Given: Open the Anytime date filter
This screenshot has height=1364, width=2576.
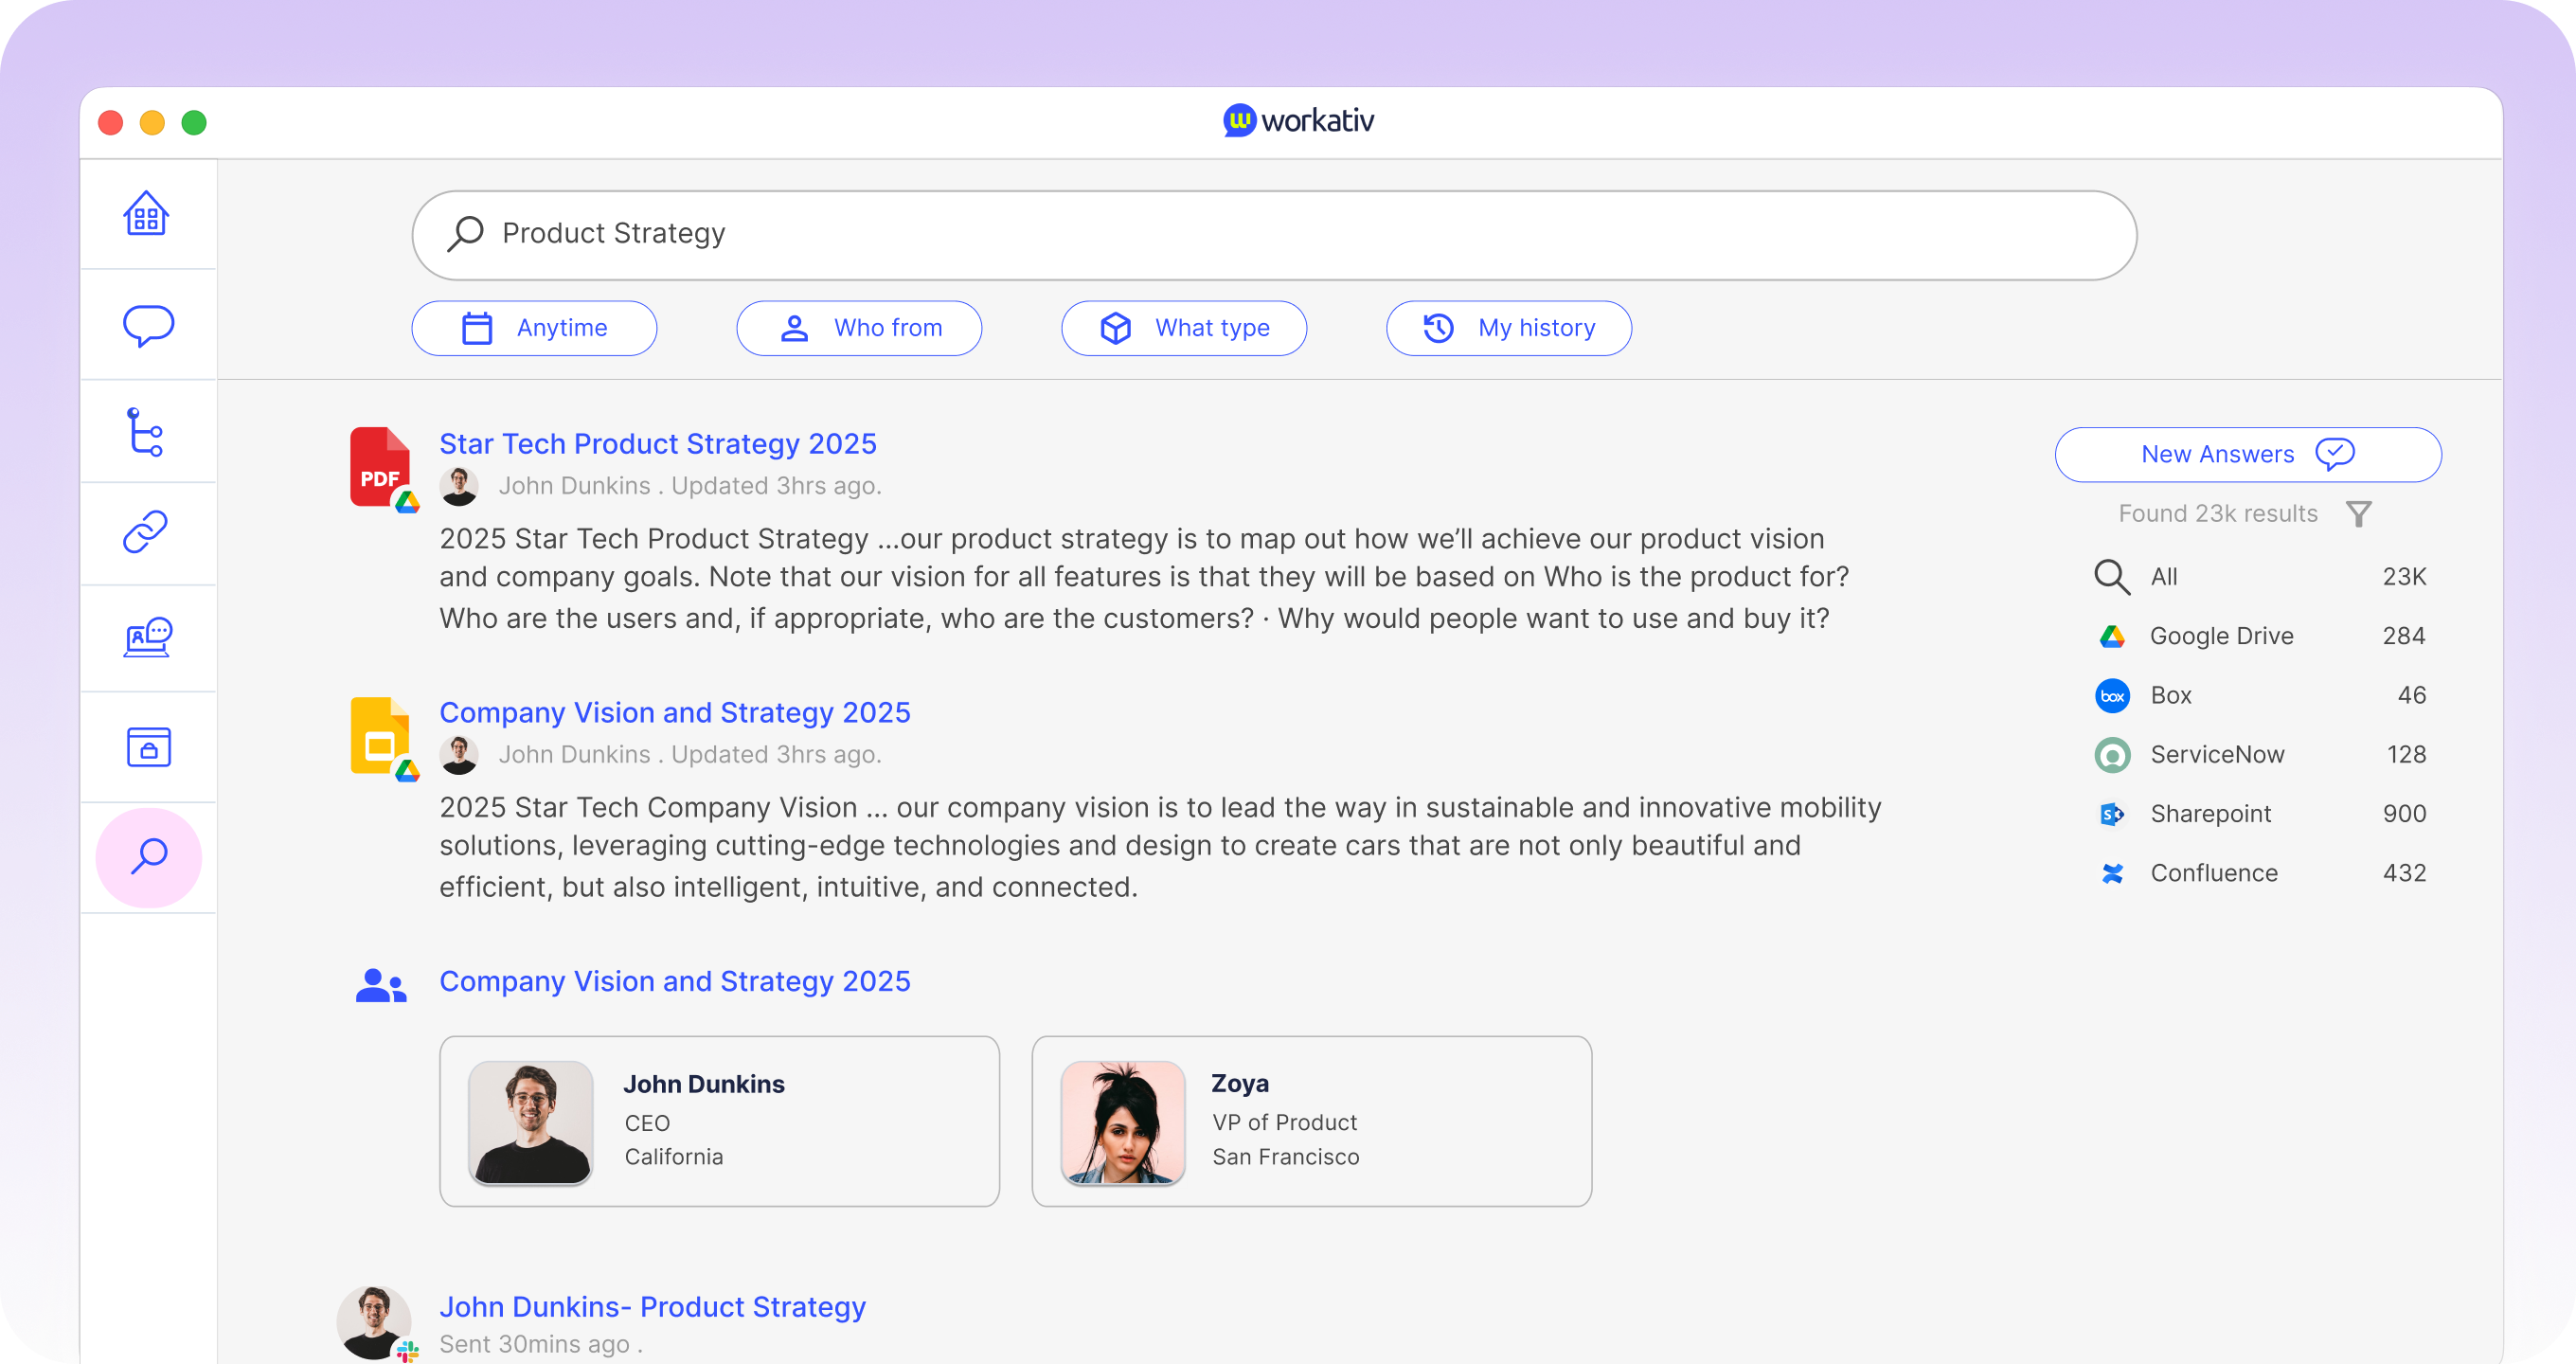Looking at the screenshot, I should pyautogui.click(x=534, y=328).
